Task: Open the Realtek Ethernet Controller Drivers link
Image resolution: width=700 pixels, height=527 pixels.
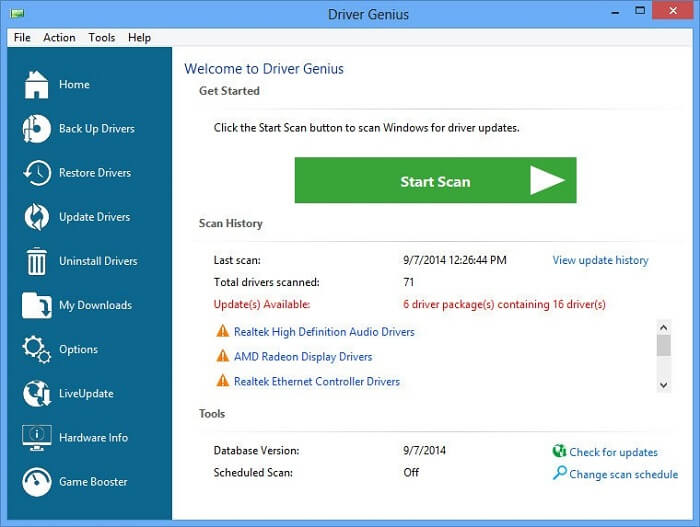Action: 317,381
